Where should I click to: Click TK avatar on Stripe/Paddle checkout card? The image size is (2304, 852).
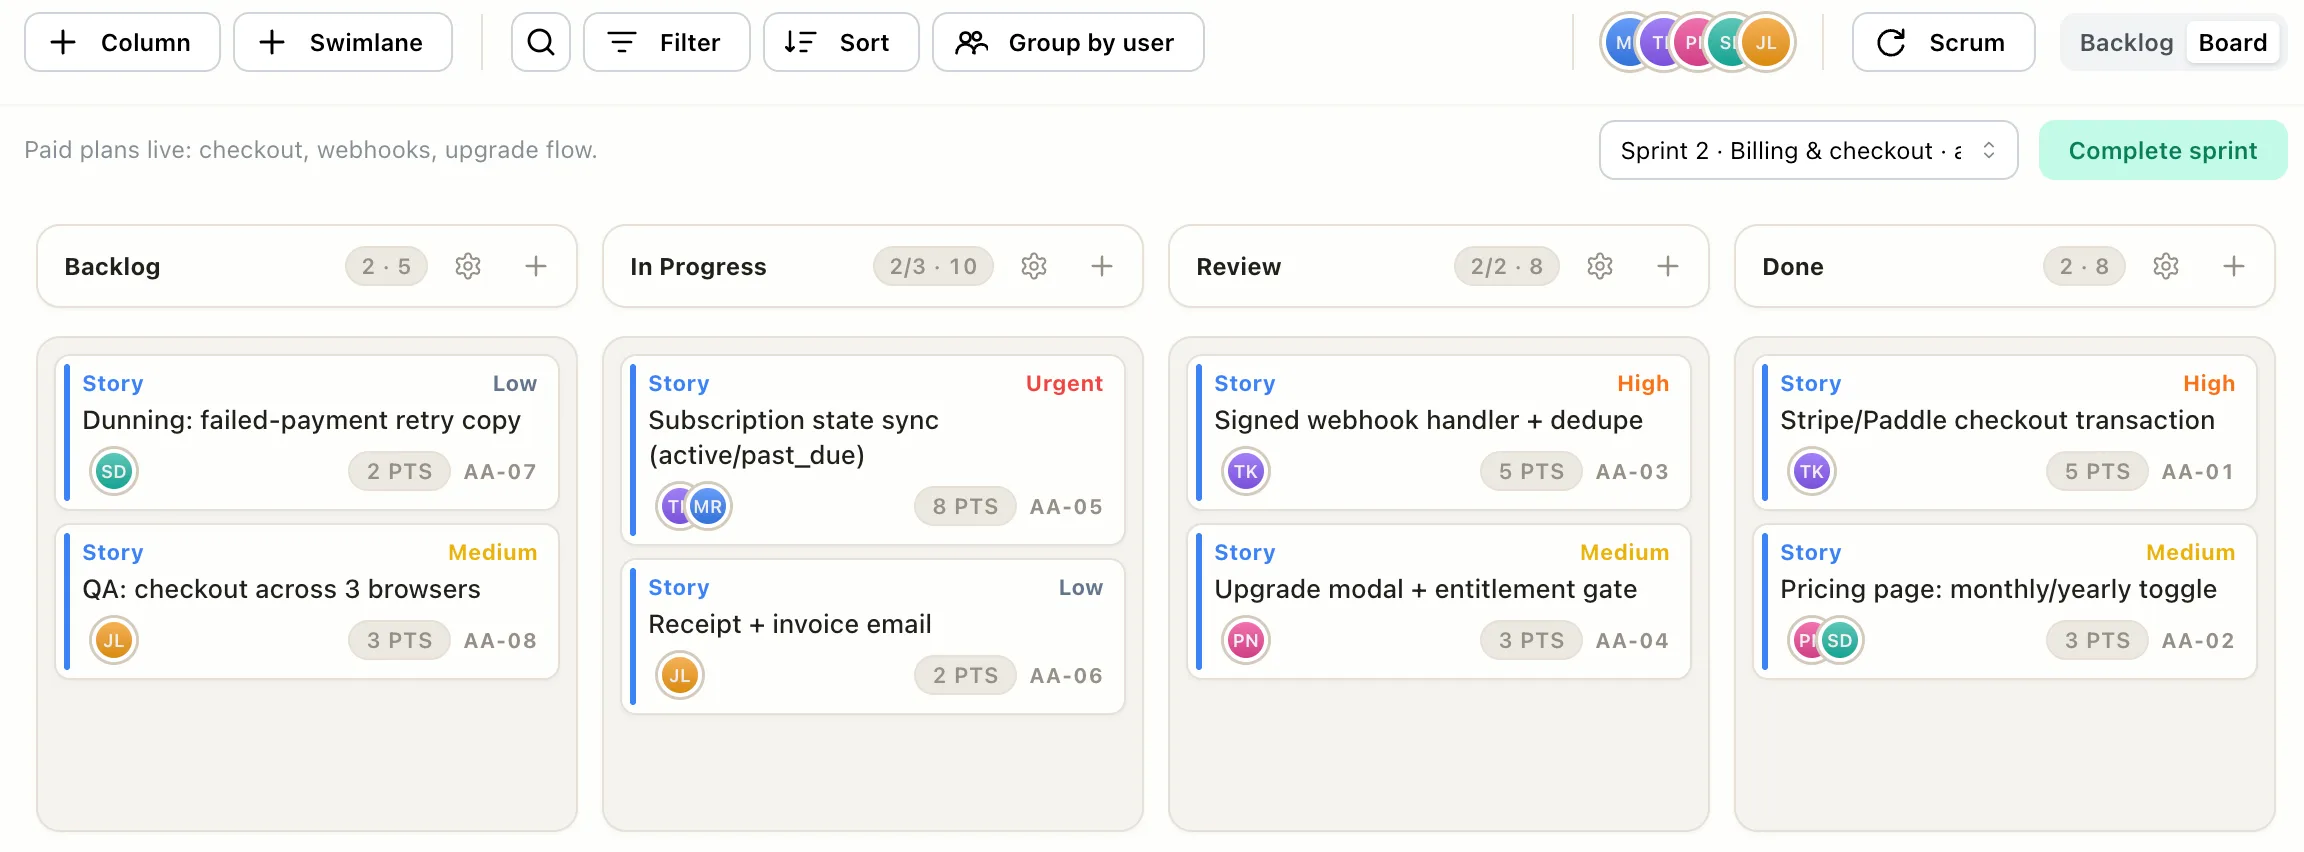(x=1812, y=471)
